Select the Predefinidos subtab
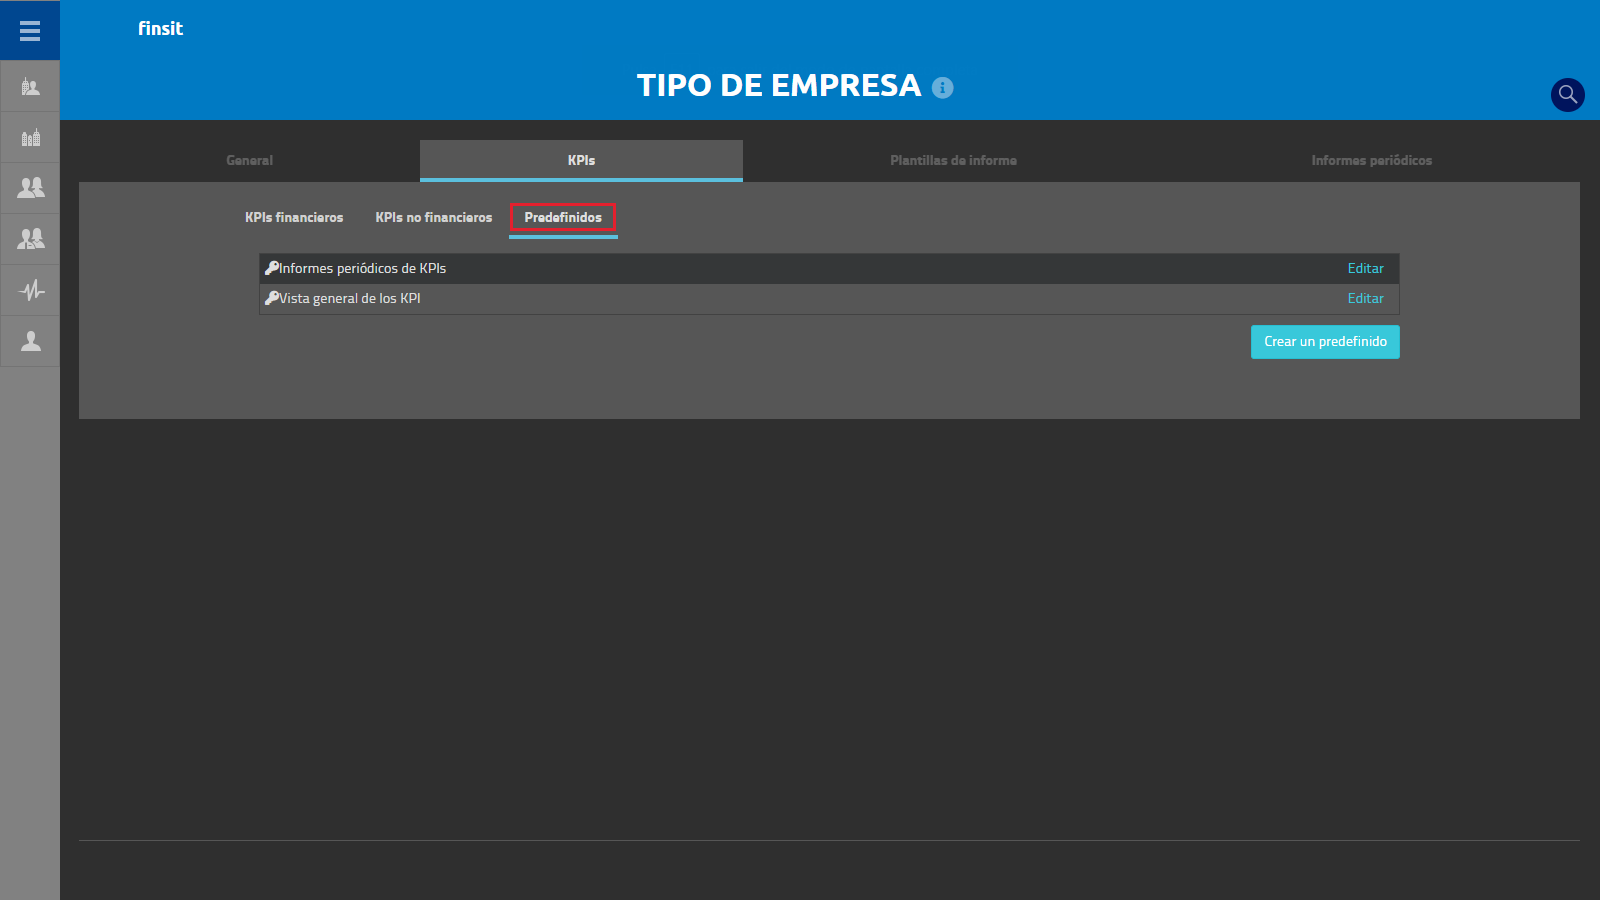 point(563,217)
